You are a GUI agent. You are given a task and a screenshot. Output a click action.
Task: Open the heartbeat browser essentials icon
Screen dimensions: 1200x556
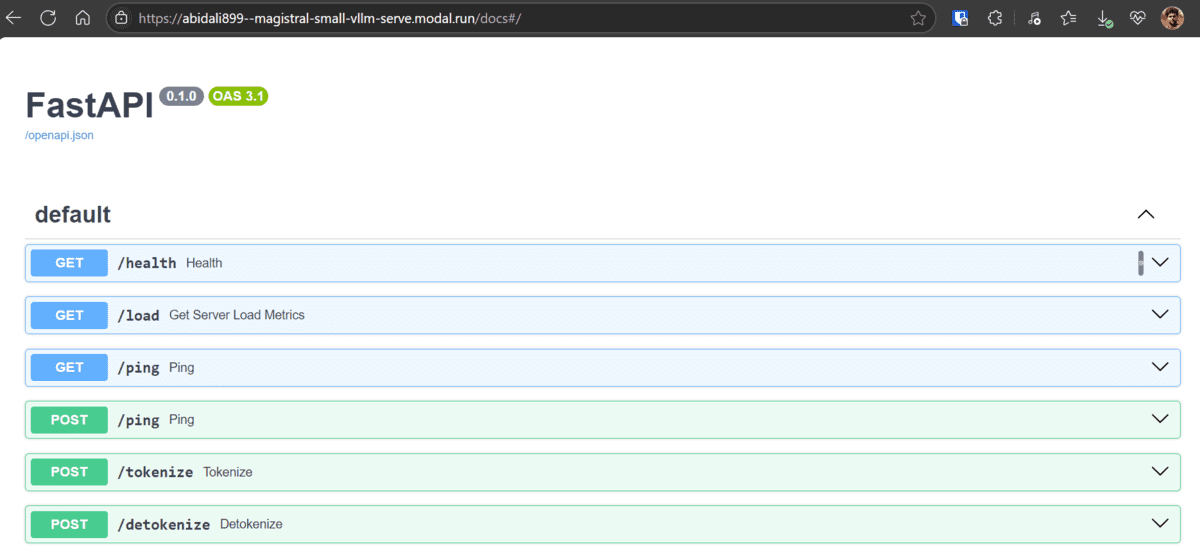(1138, 18)
